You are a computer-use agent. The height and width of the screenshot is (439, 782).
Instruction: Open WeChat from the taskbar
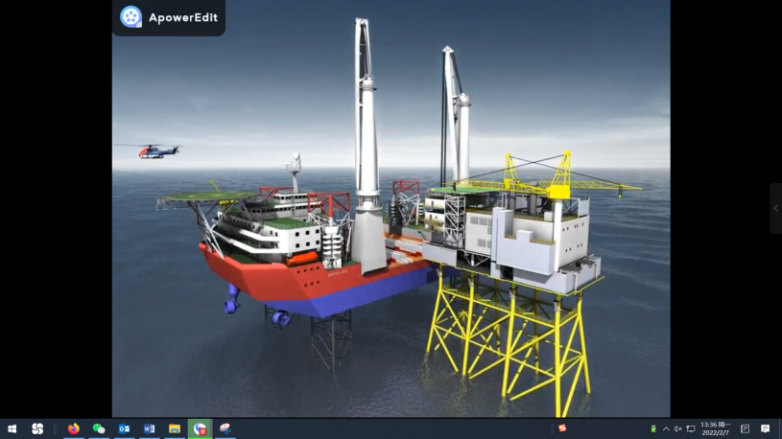(x=98, y=429)
